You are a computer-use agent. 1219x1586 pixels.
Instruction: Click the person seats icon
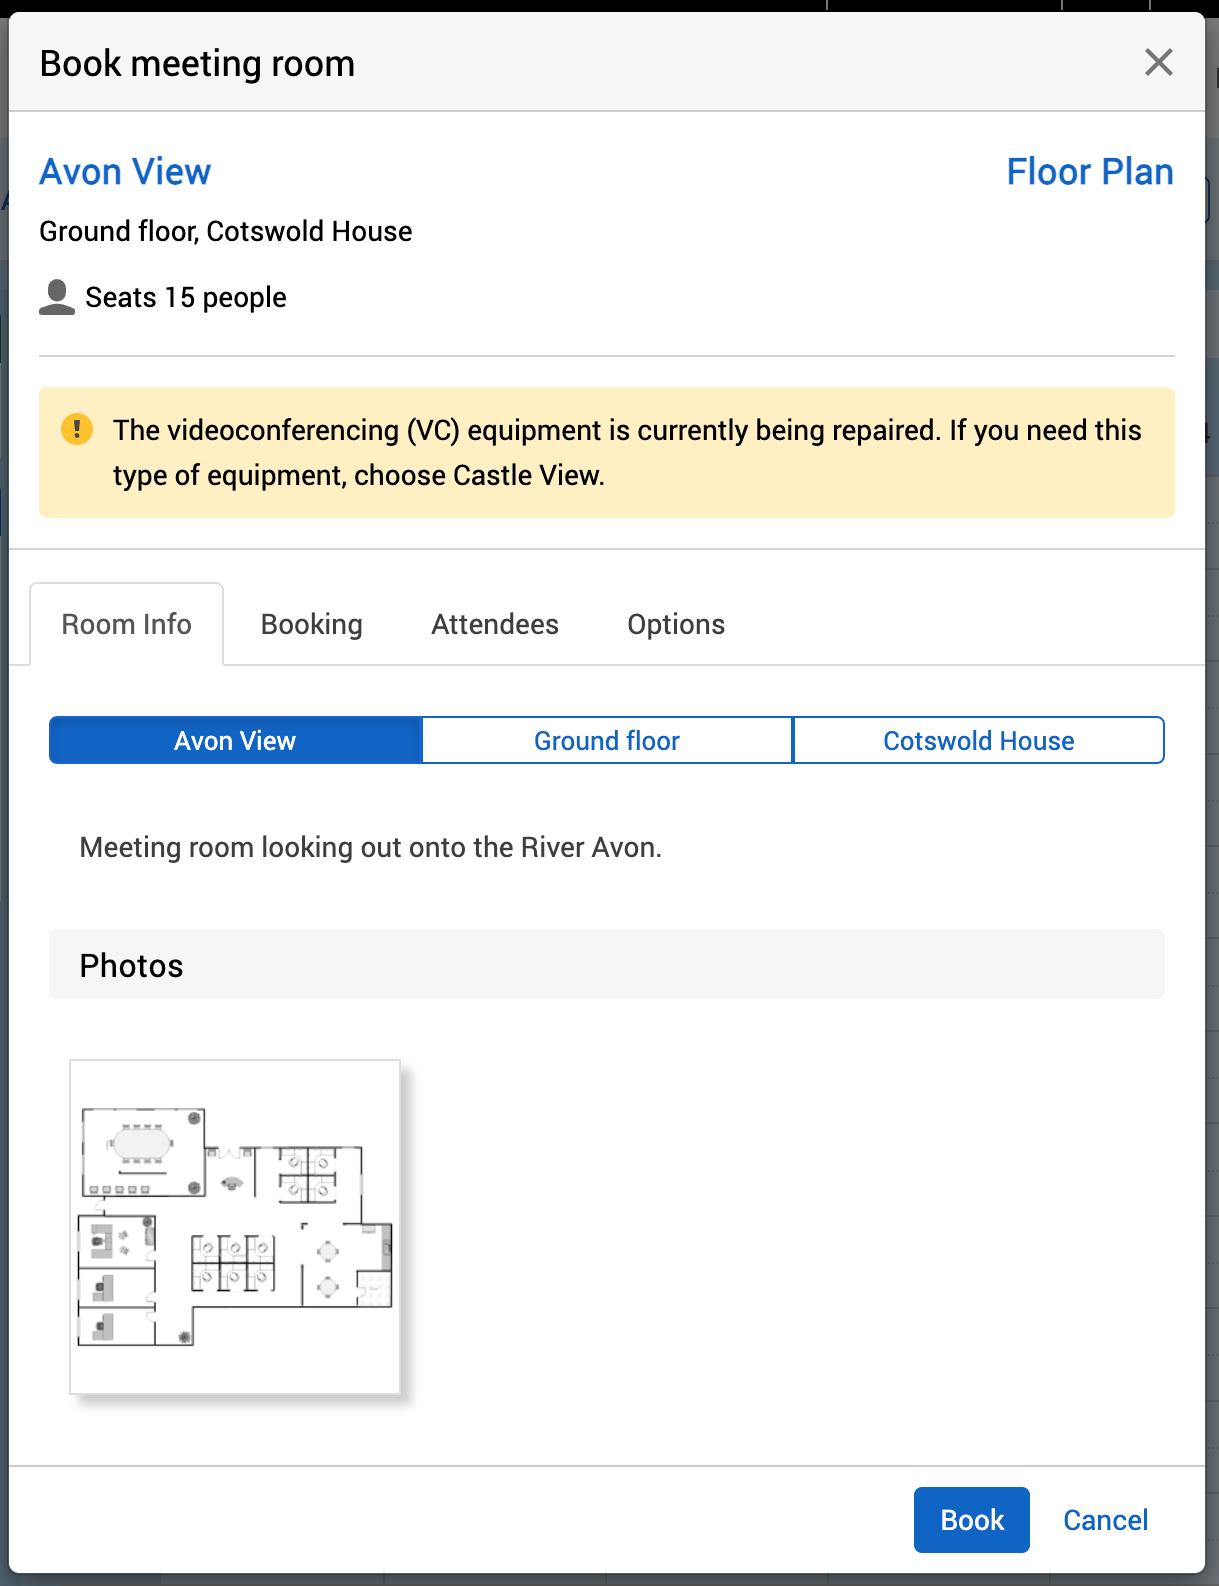[x=57, y=297]
